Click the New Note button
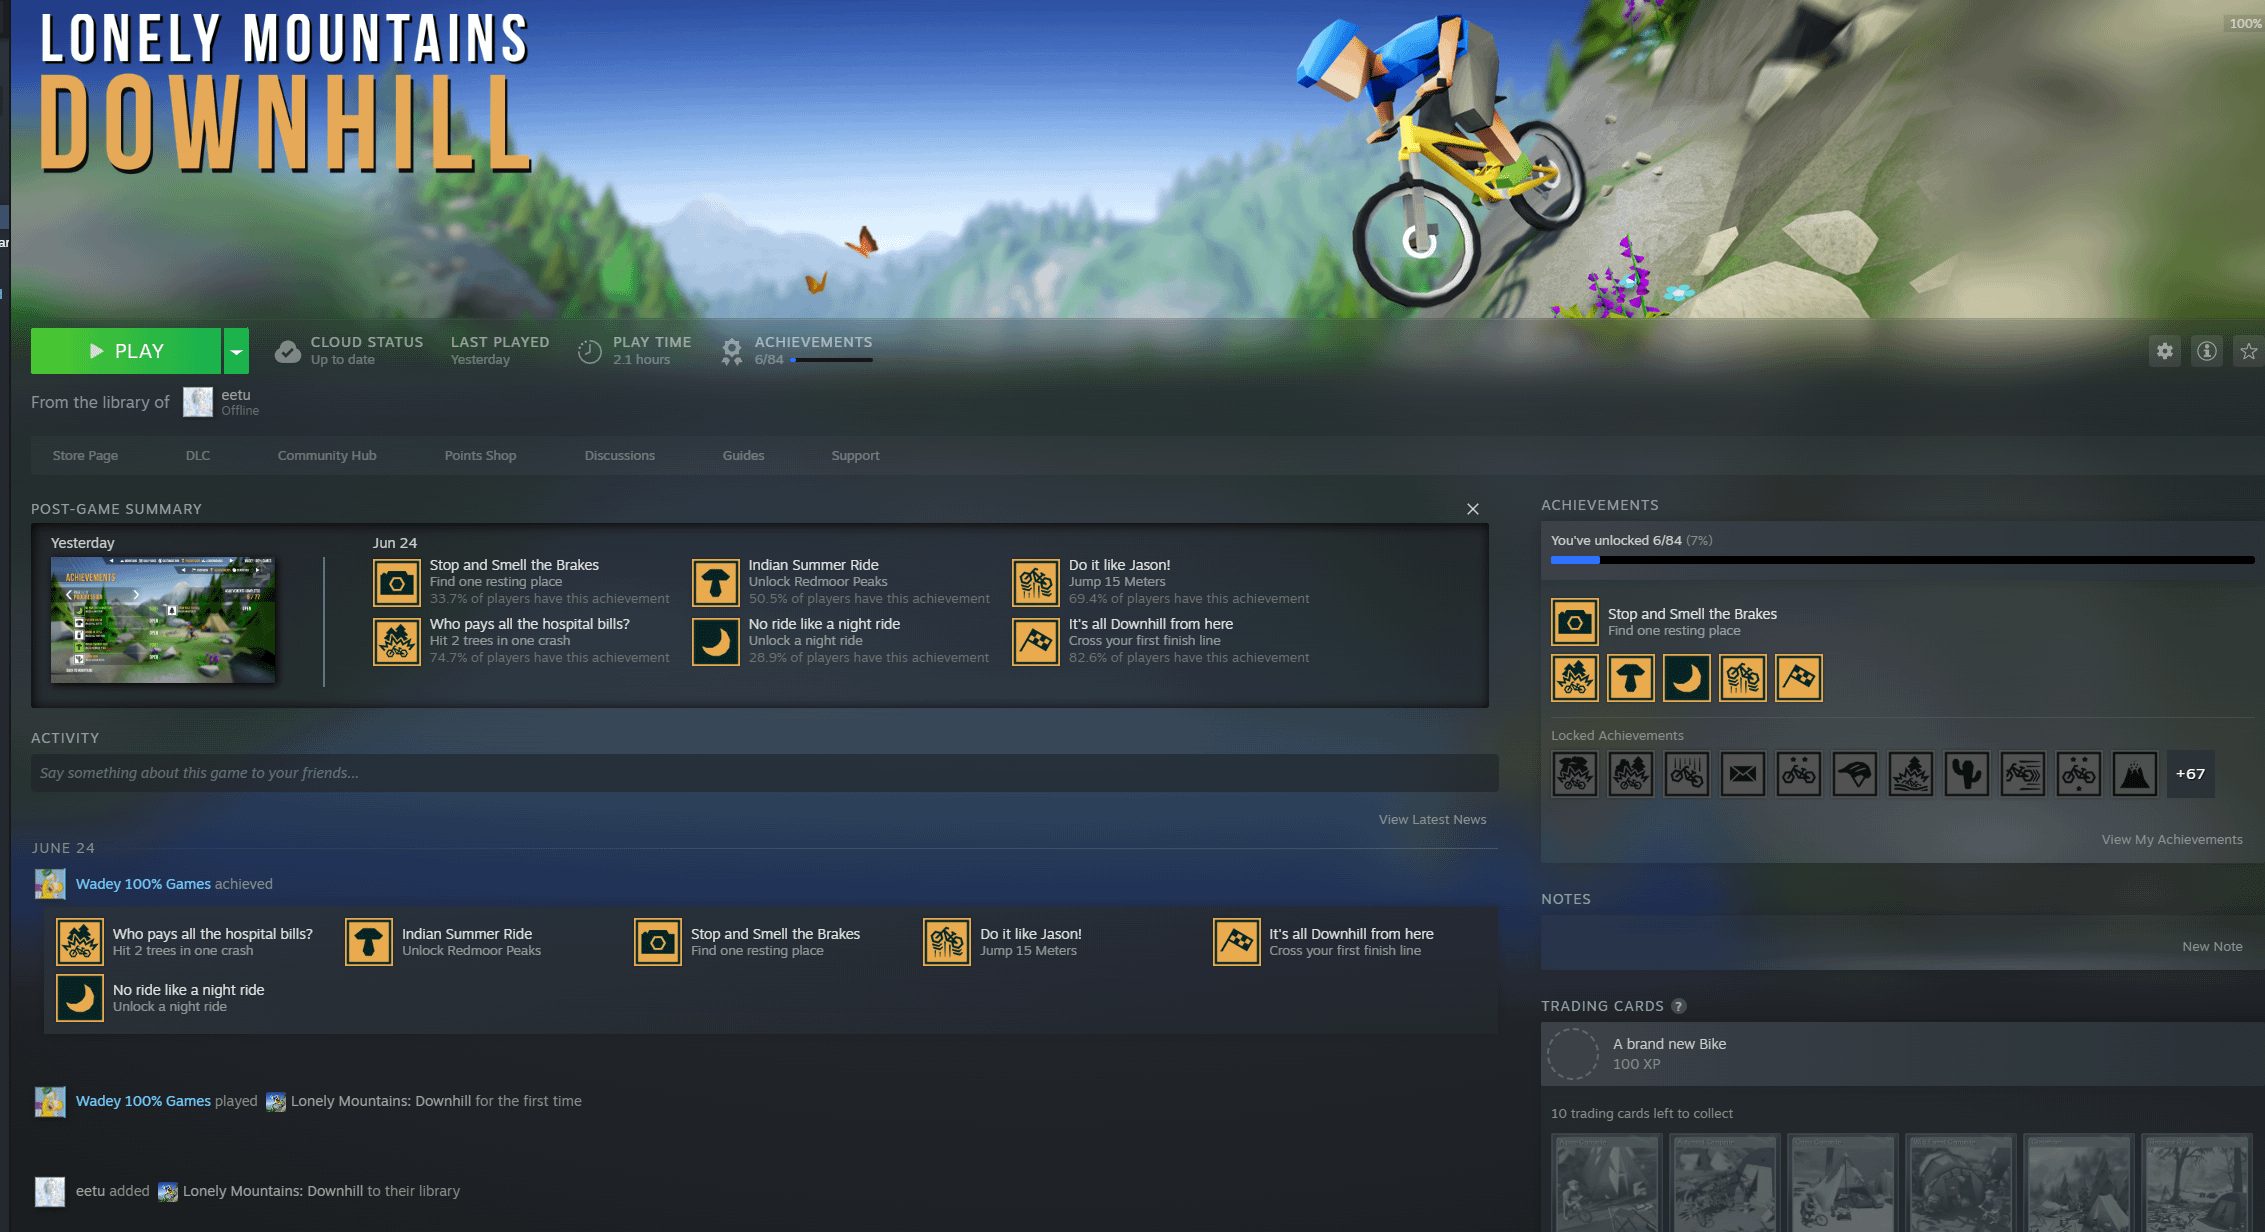2265x1232 pixels. [2211, 946]
